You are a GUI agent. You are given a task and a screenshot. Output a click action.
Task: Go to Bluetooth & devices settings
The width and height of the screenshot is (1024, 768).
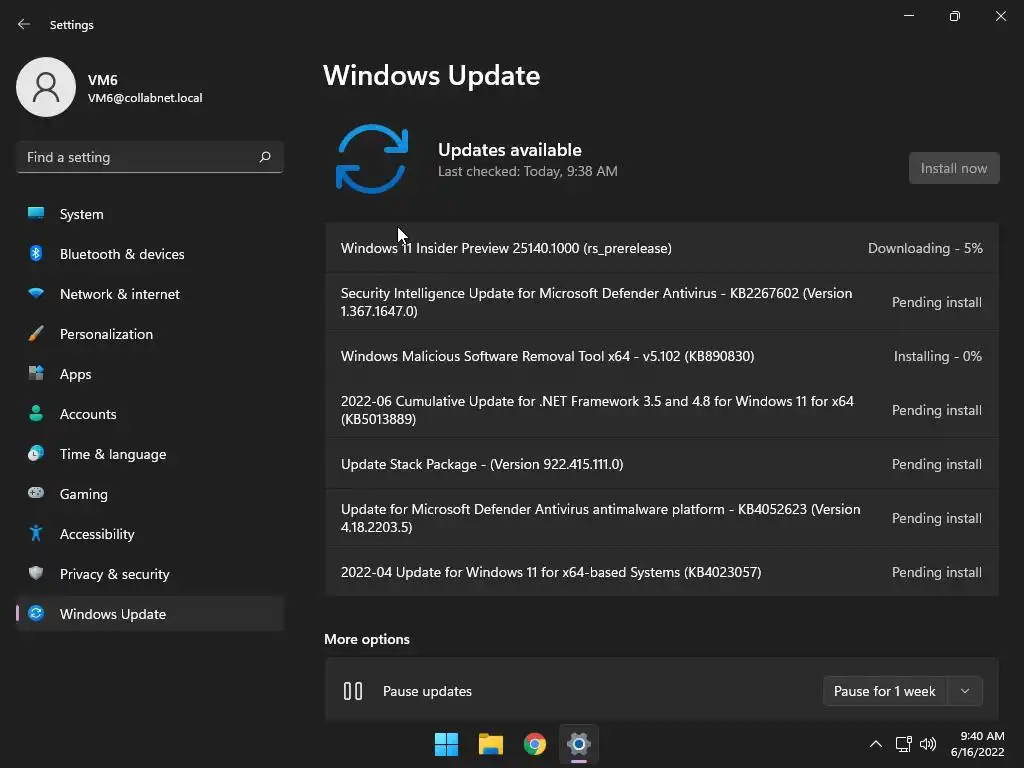pyautogui.click(x=122, y=254)
